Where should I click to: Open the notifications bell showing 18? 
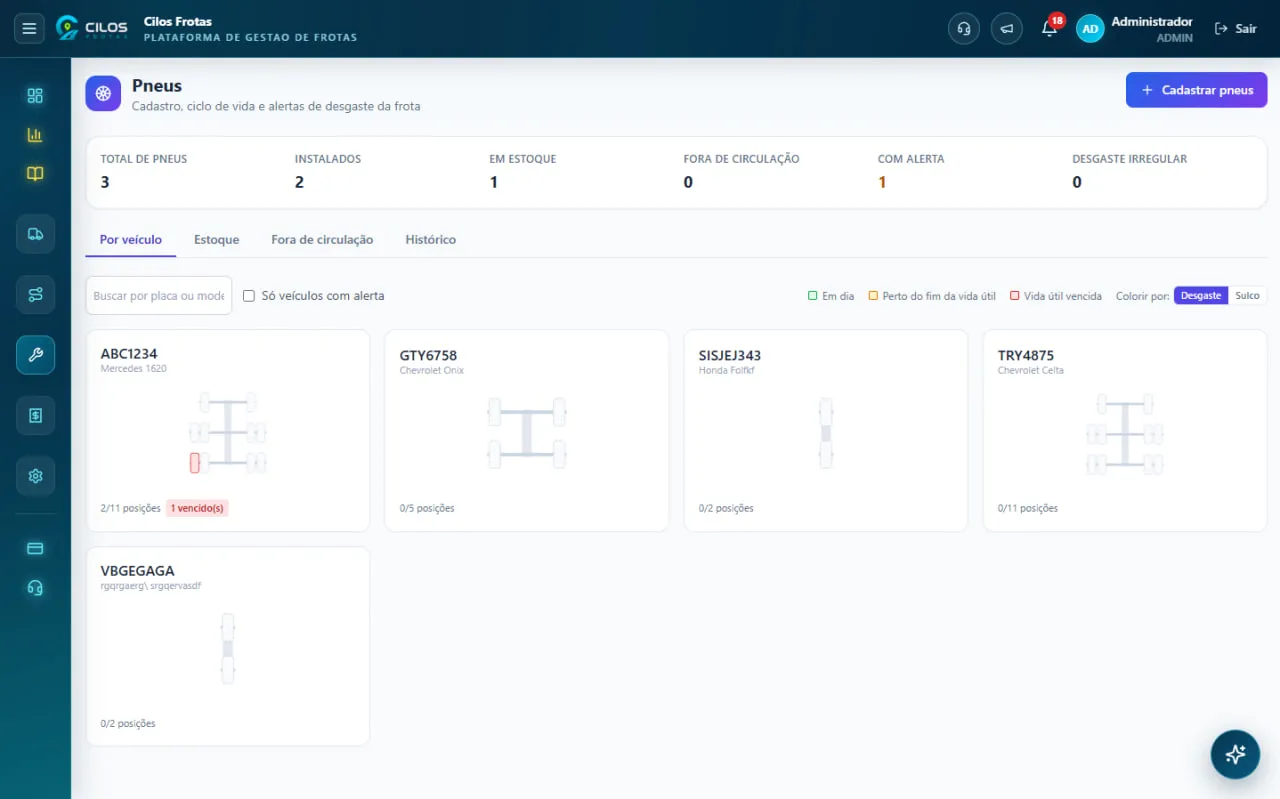coord(1050,28)
